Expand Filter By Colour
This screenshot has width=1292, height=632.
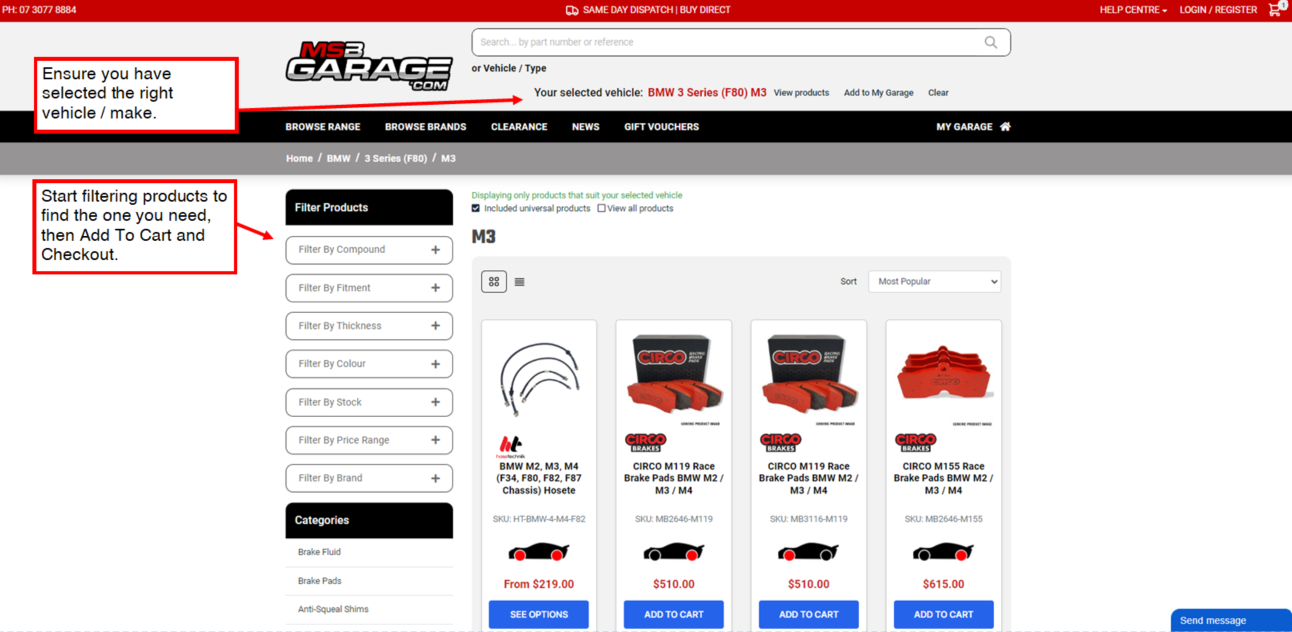click(x=369, y=364)
